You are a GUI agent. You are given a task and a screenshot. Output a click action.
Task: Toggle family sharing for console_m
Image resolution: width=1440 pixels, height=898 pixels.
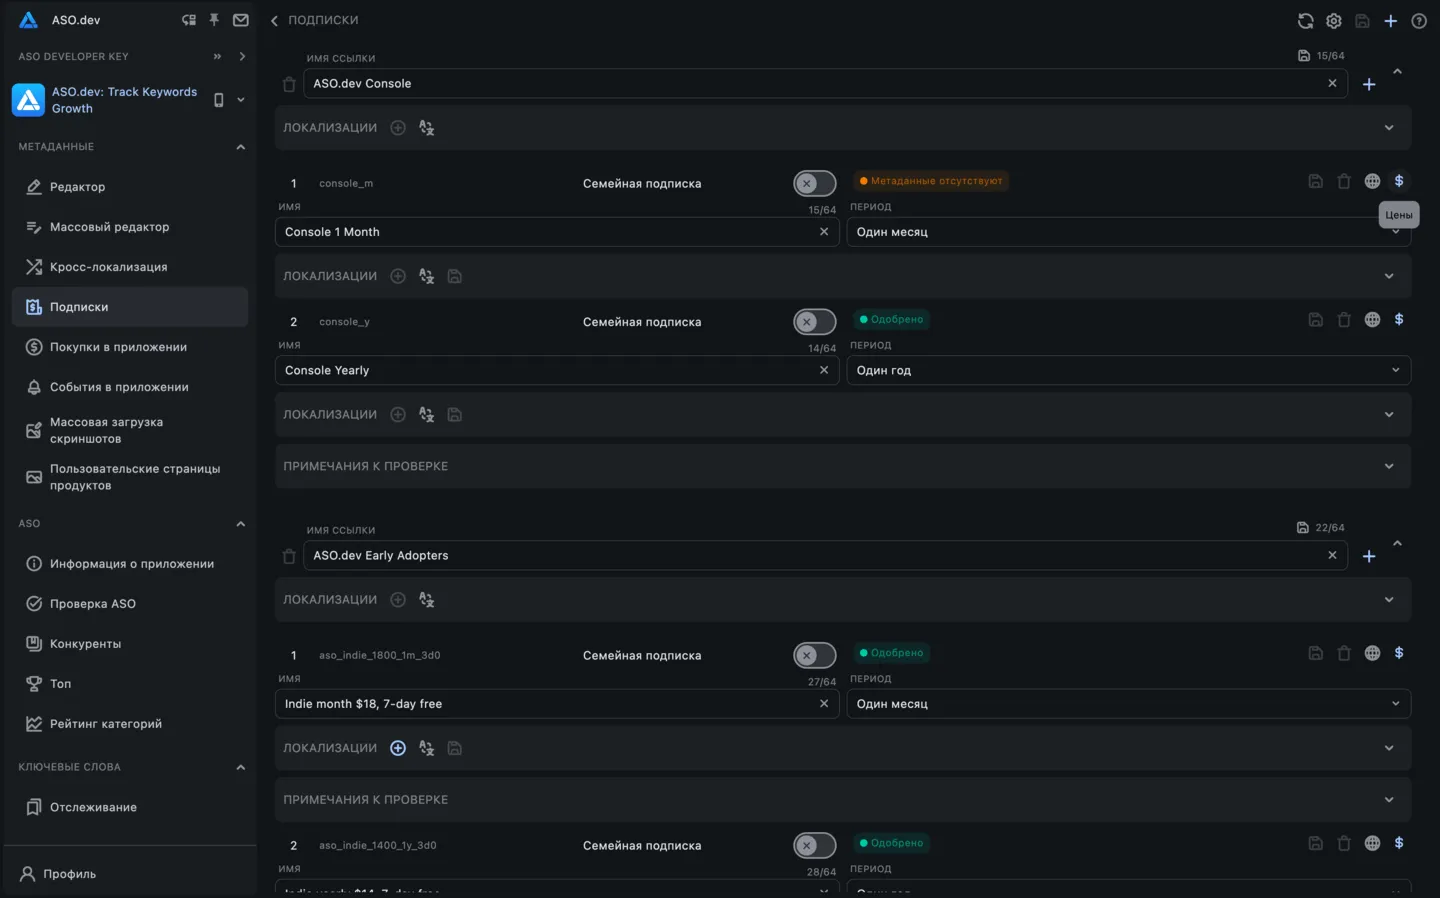tap(814, 184)
